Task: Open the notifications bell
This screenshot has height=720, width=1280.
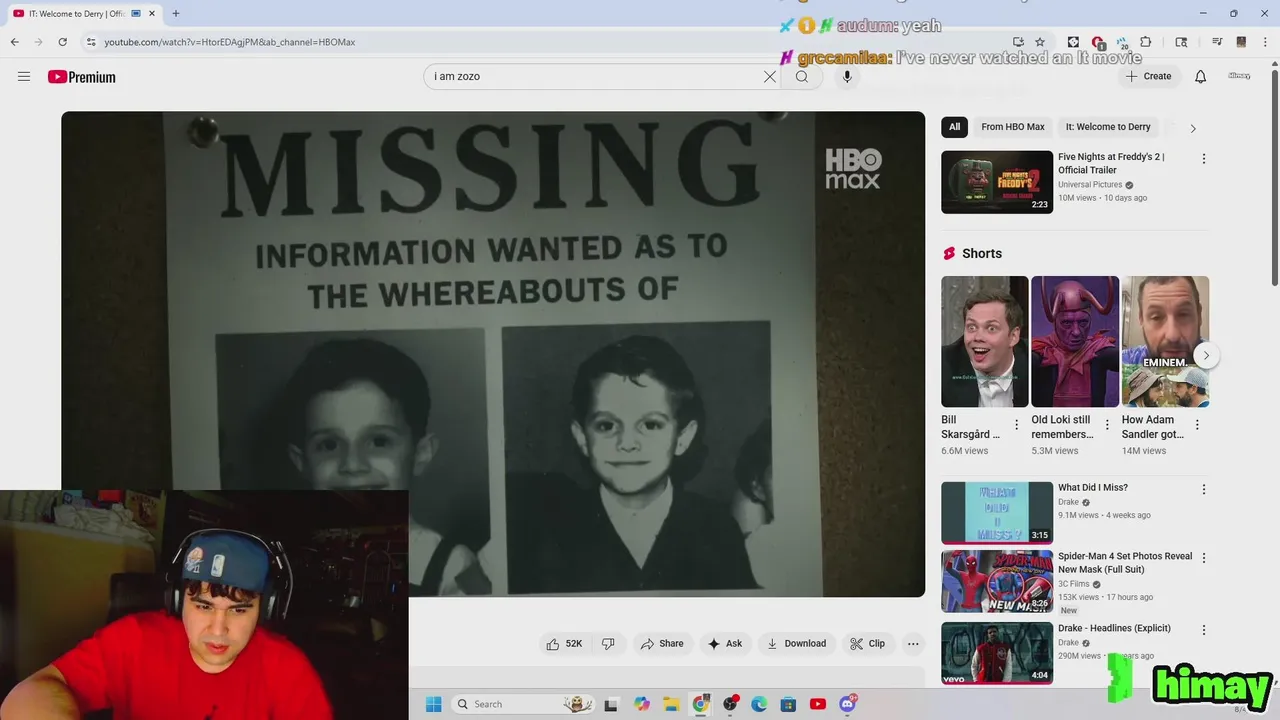Action: click(1201, 76)
